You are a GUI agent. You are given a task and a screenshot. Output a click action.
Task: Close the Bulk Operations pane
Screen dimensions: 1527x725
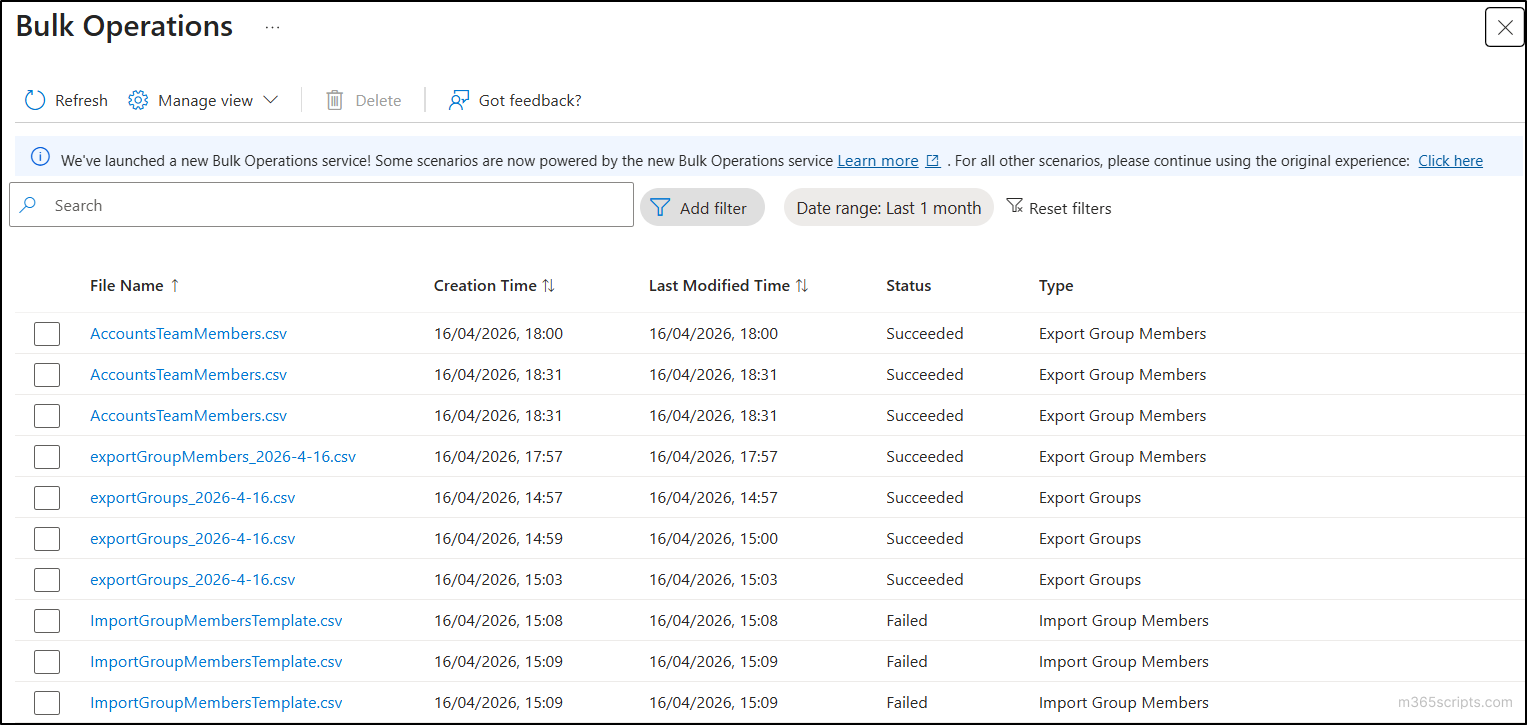pos(1505,27)
